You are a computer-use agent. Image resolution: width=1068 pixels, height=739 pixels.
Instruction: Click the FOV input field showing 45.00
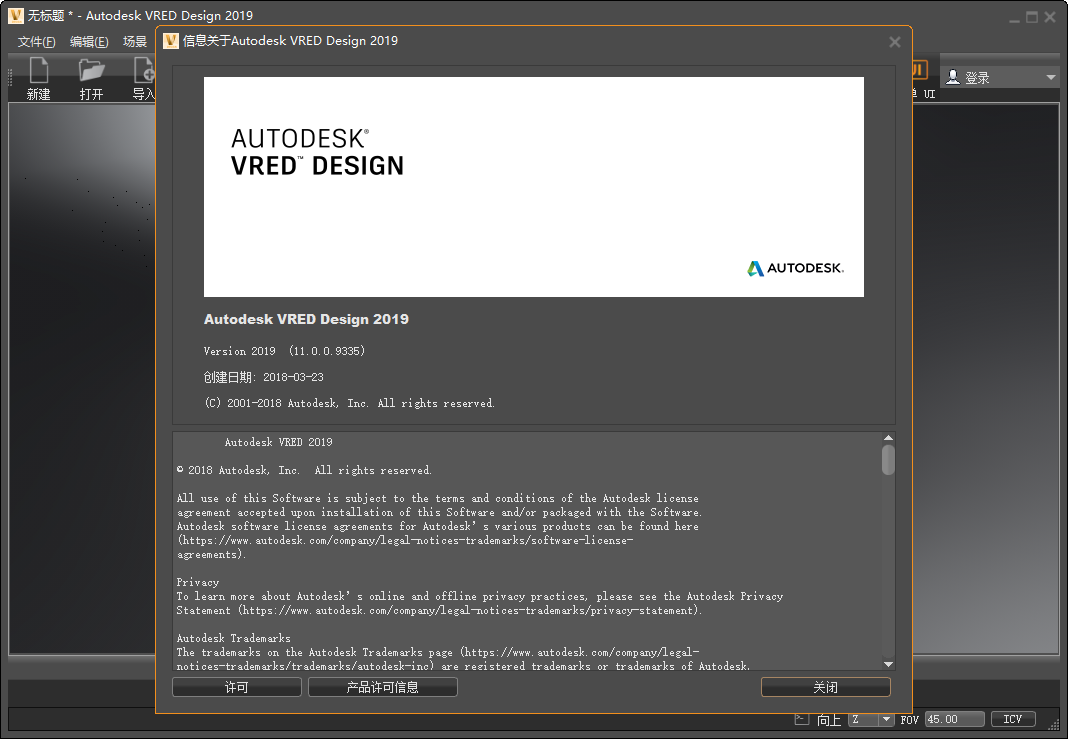click(954, 719)
